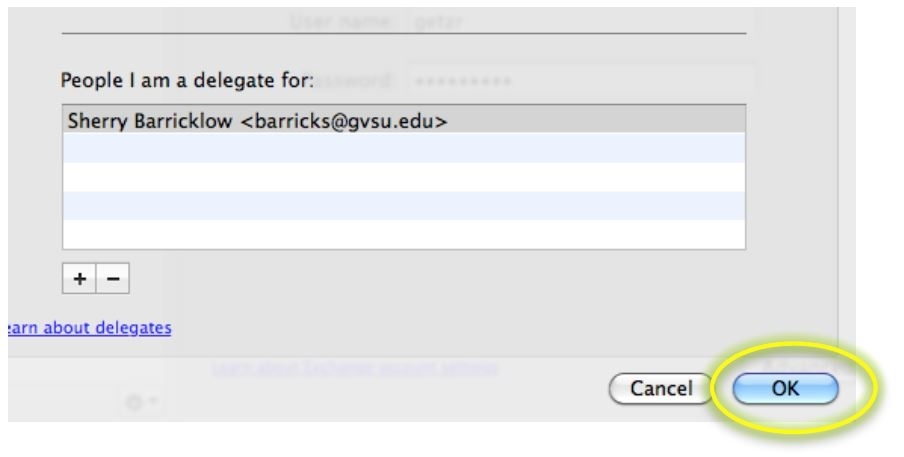Click the empty third row of delegate list
The image size is (904, 457).
403,177
